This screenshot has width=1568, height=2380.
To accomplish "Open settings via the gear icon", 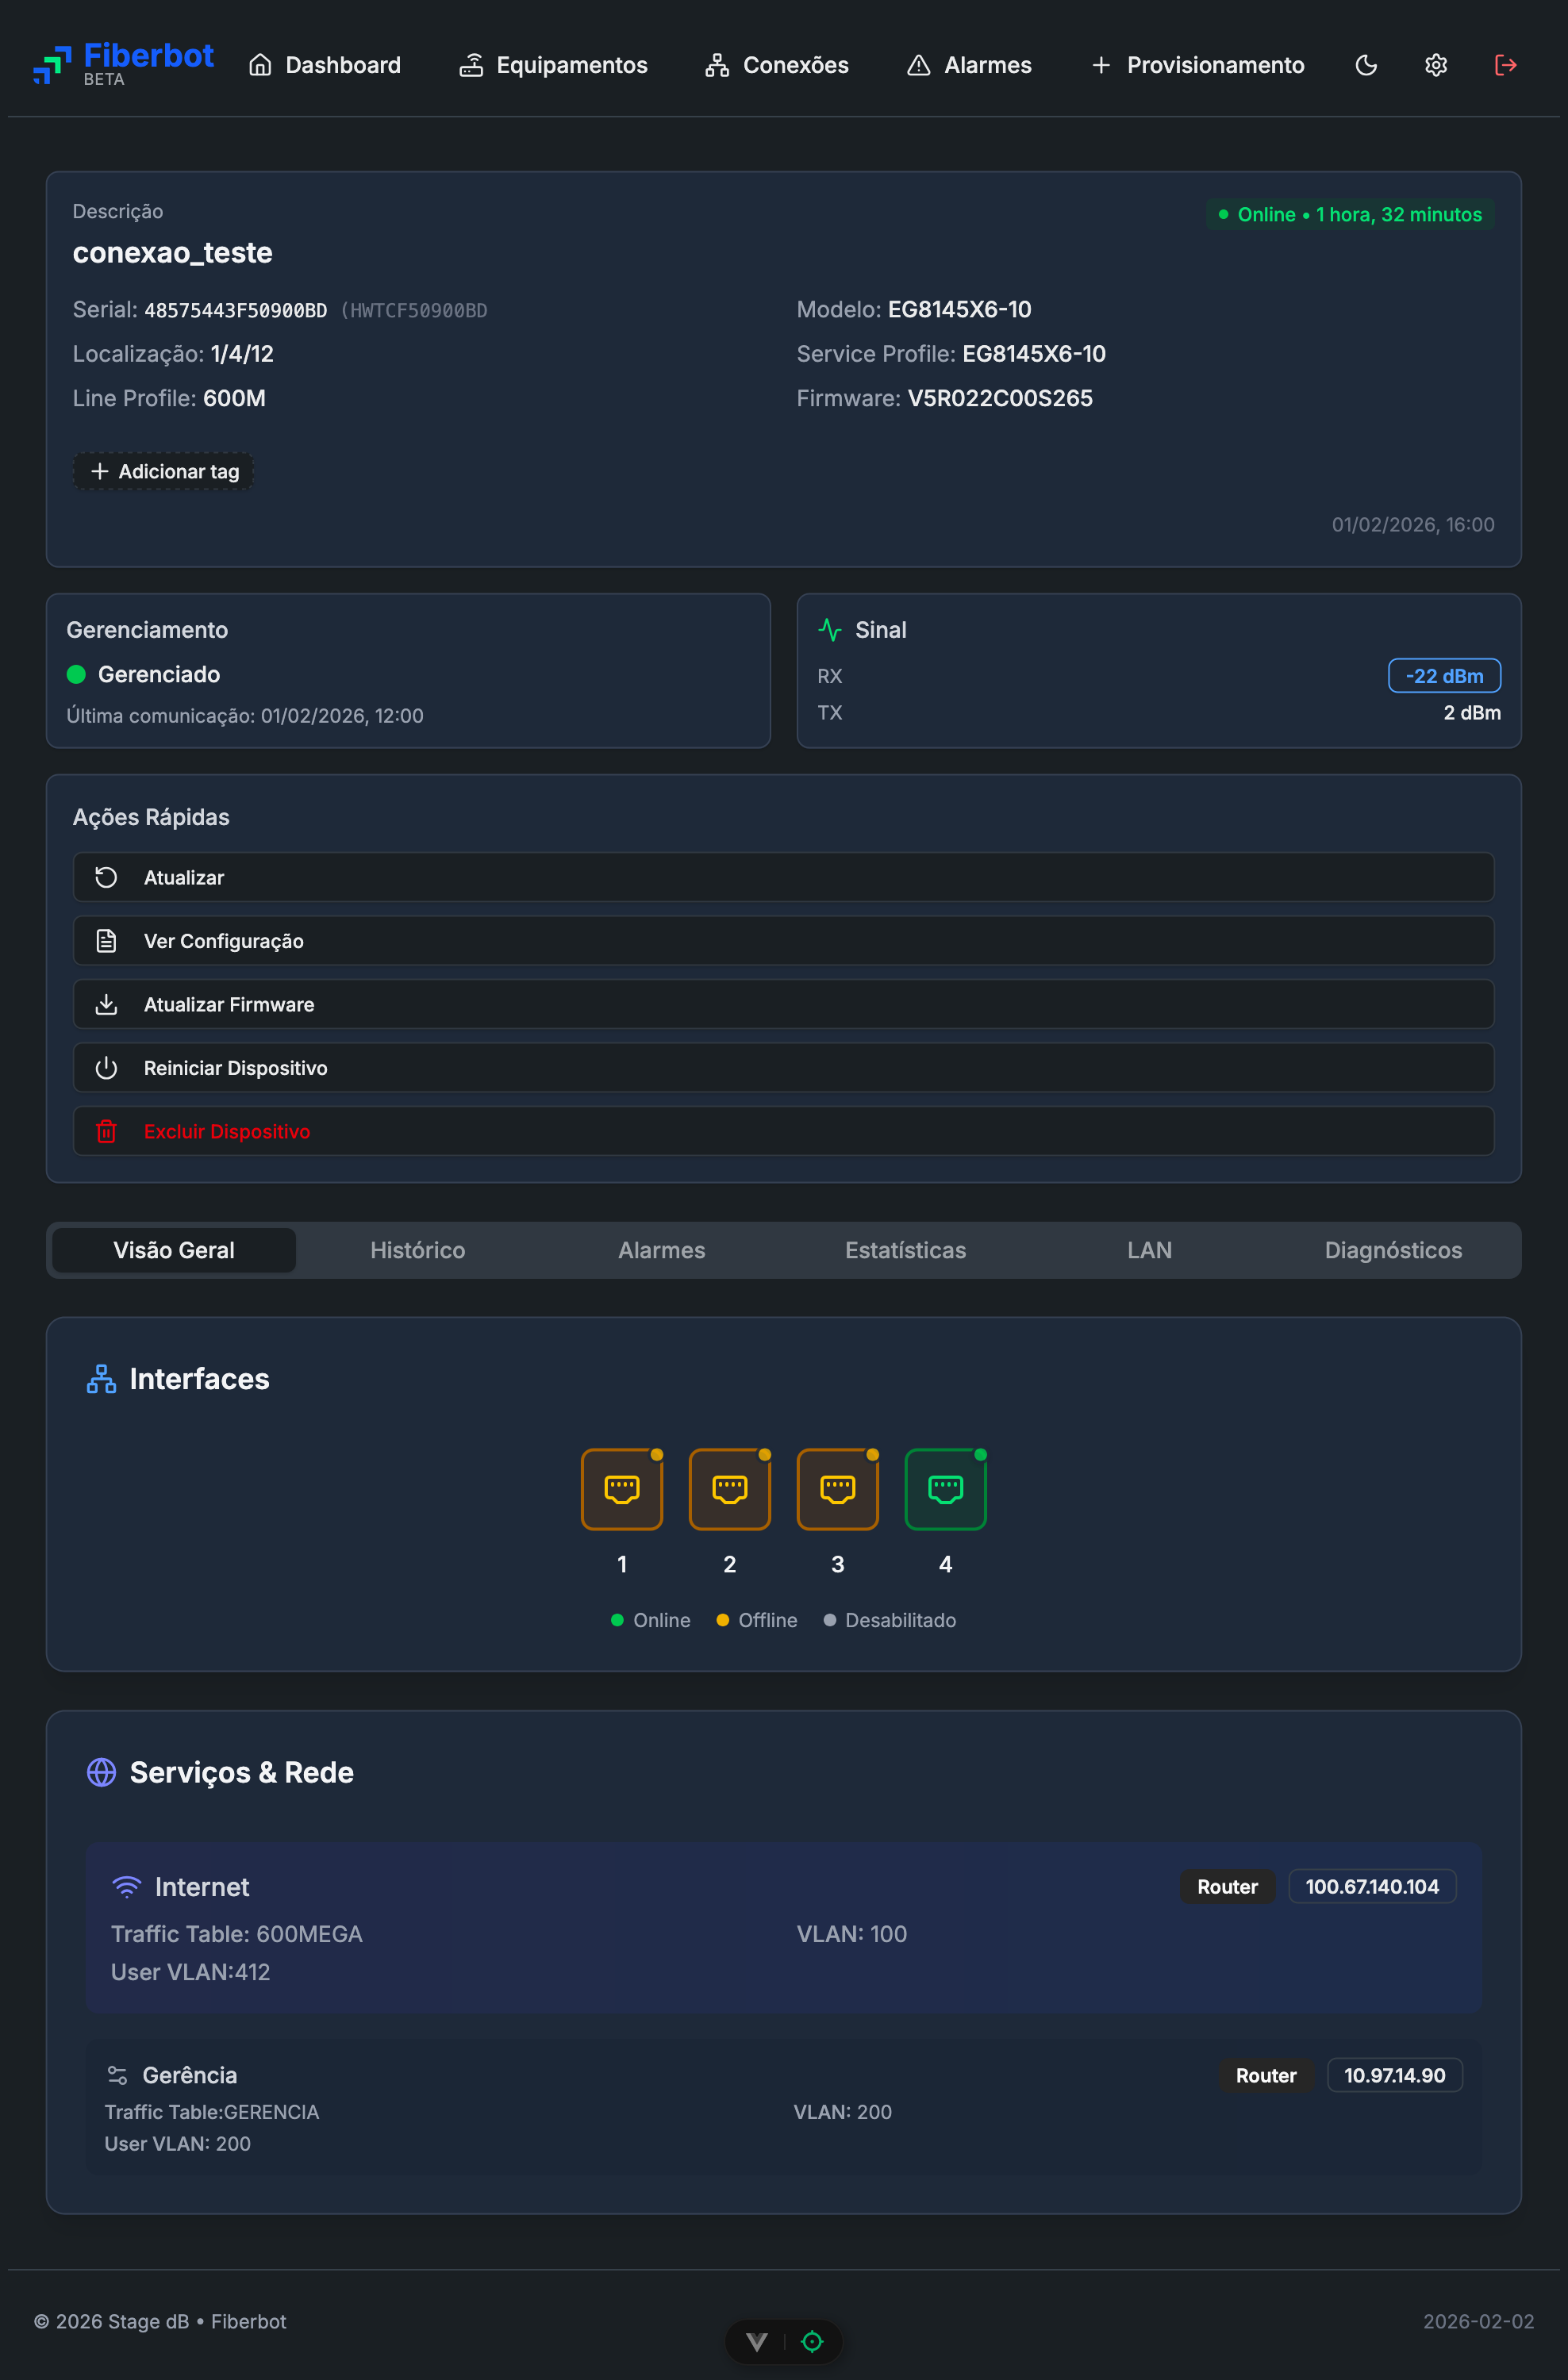I will (1435, 65).
